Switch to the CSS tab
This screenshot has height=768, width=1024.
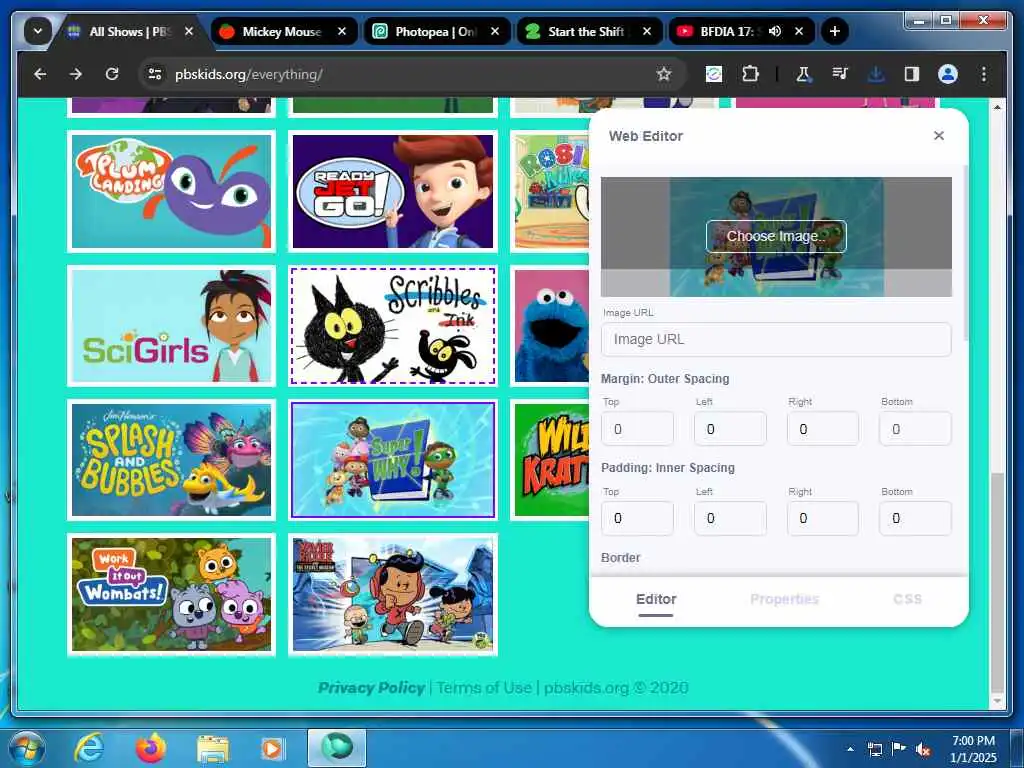[907, 600]
